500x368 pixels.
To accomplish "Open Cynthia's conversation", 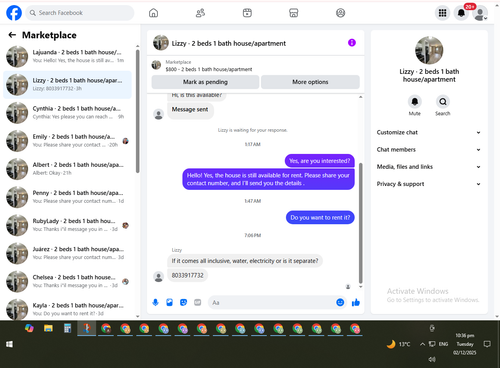I will (x=67, y=113).
